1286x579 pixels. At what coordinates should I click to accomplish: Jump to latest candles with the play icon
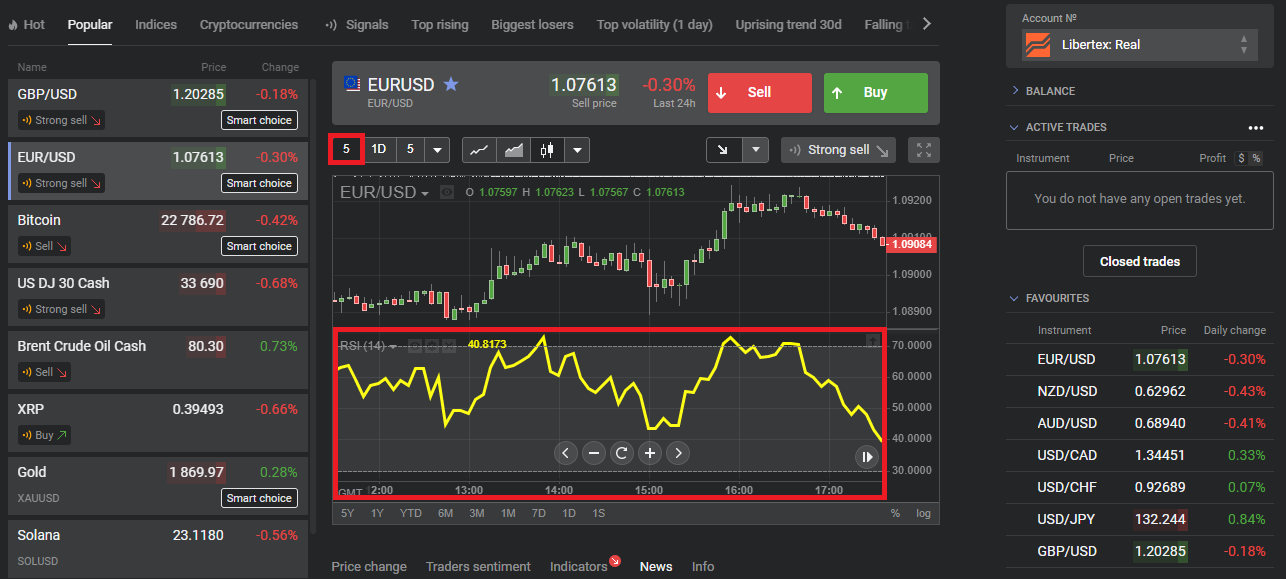coord(865,456)
